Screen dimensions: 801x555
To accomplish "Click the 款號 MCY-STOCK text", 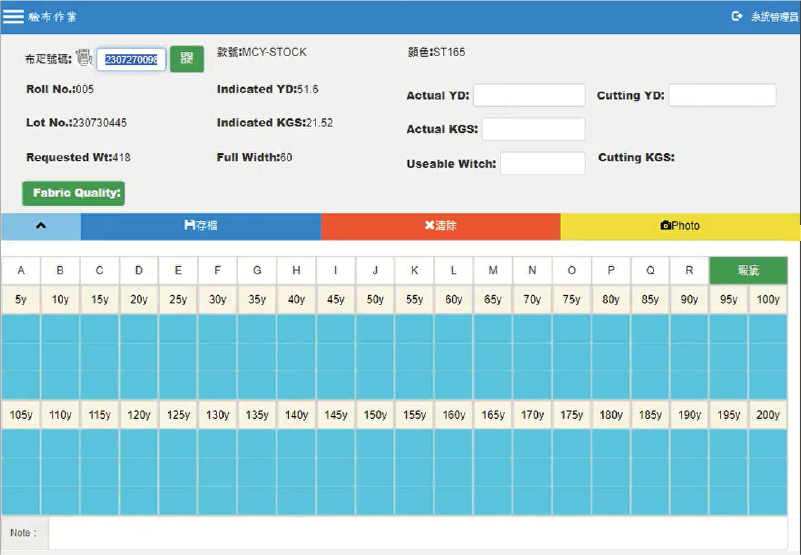I will click(x=262, y=52).
